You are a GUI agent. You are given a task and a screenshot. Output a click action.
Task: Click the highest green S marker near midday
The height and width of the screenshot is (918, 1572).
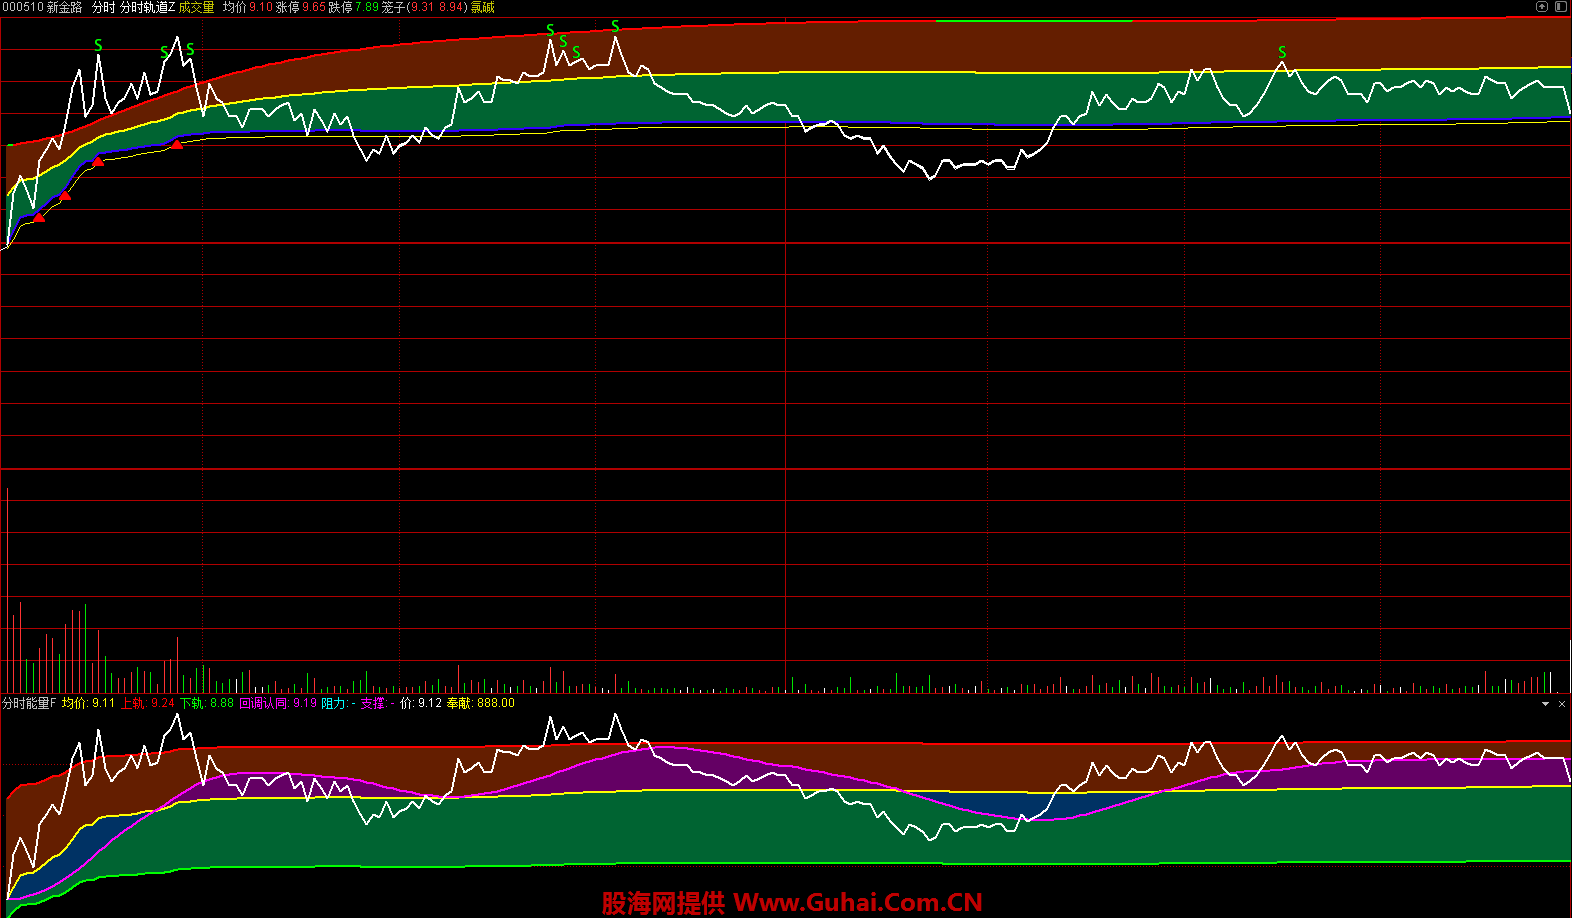(615, 27)
